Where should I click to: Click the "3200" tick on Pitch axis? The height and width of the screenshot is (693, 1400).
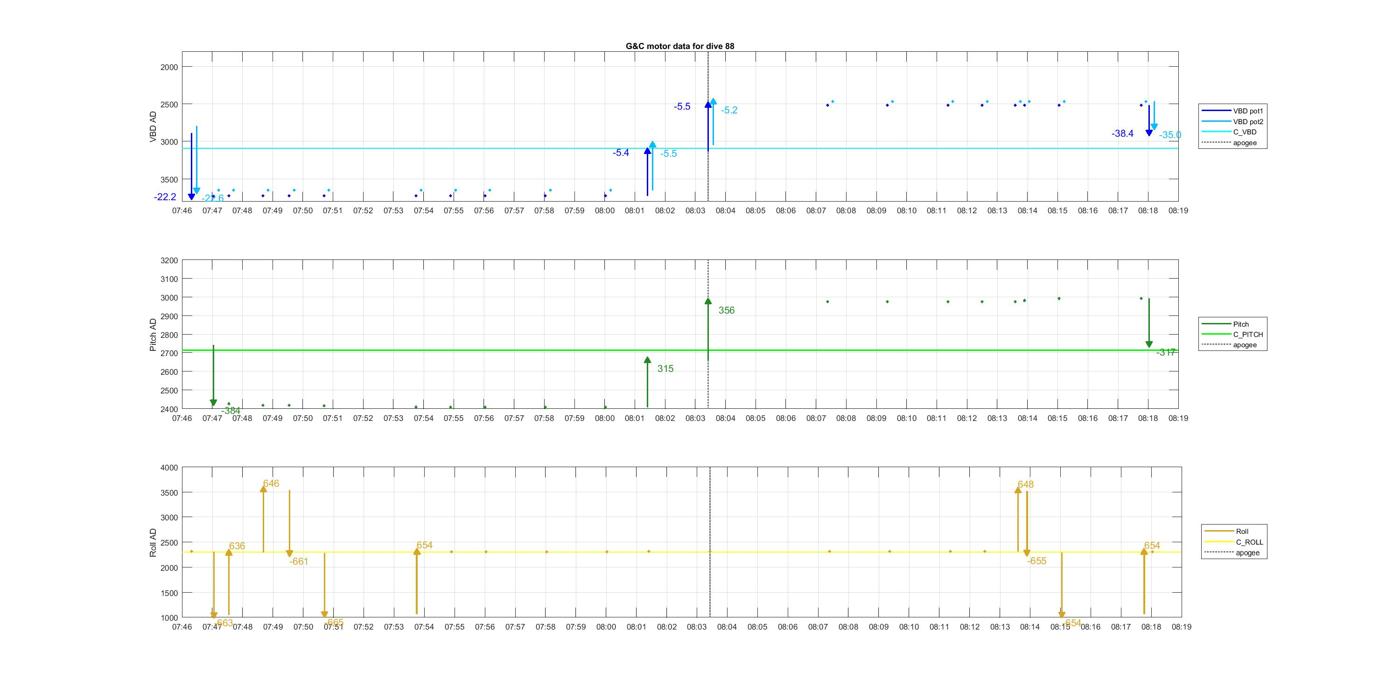[167, 260]
